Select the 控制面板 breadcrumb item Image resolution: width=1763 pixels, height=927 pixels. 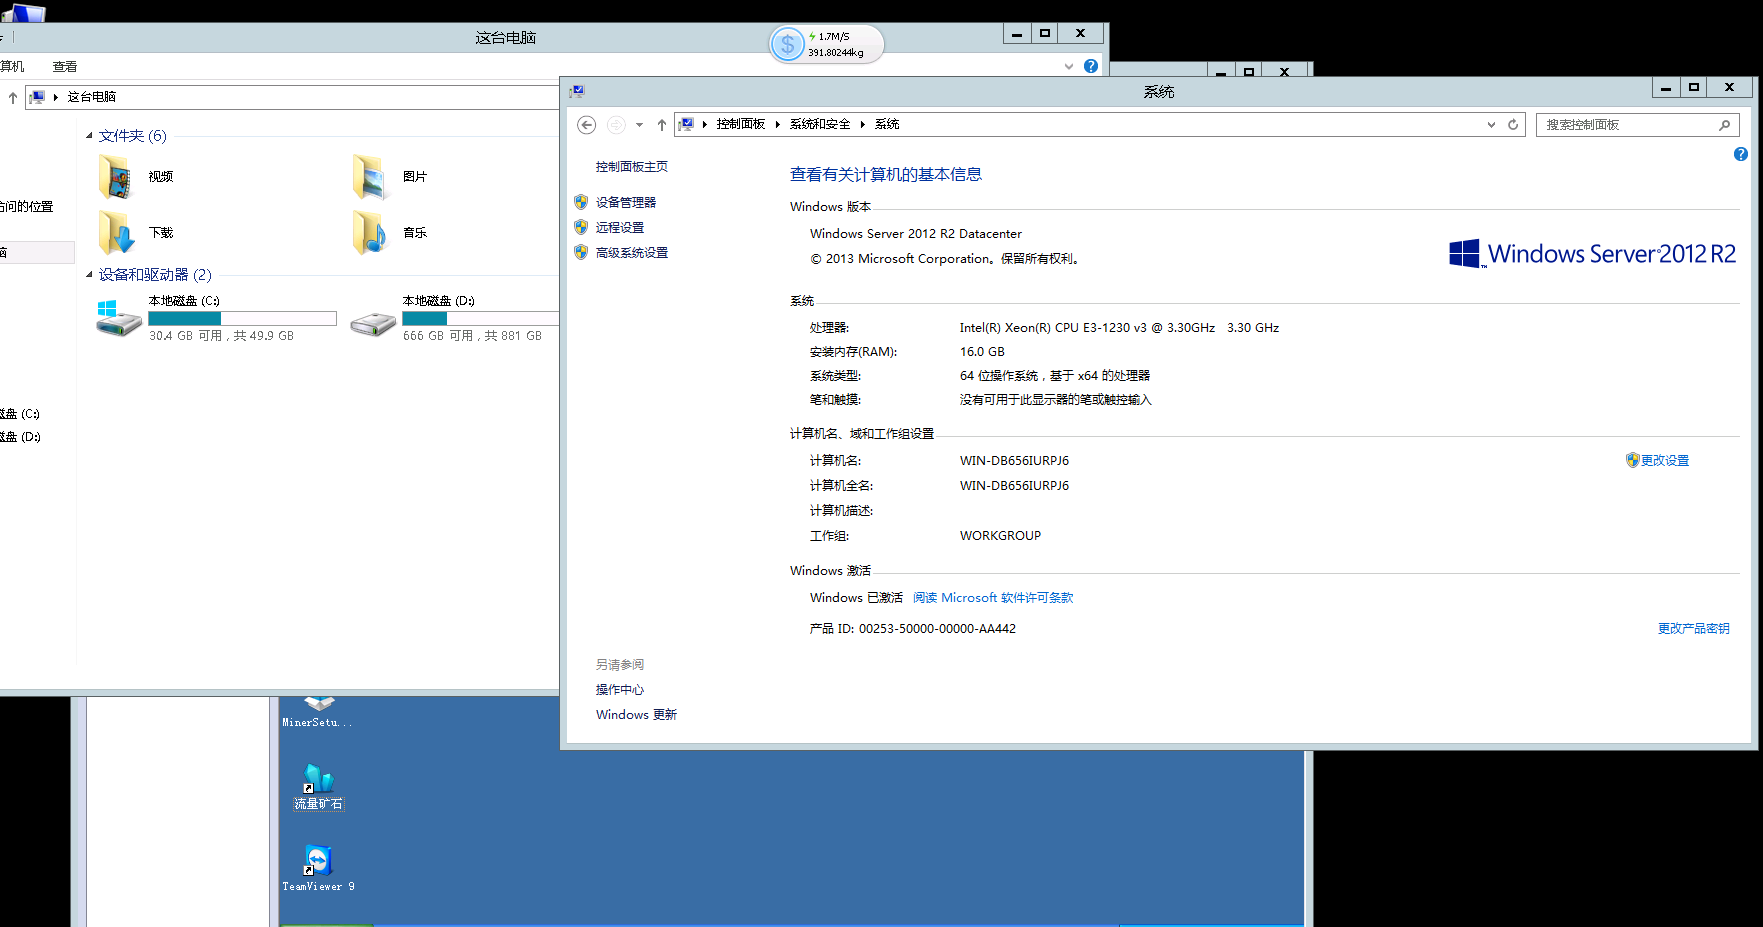[741, 124]
